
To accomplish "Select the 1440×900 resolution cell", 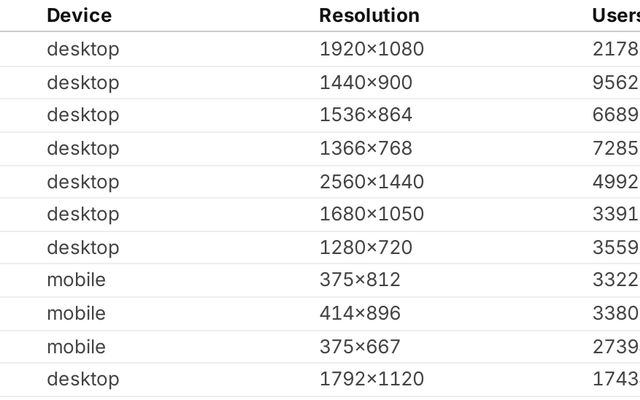I will click(x=365, y=82).
